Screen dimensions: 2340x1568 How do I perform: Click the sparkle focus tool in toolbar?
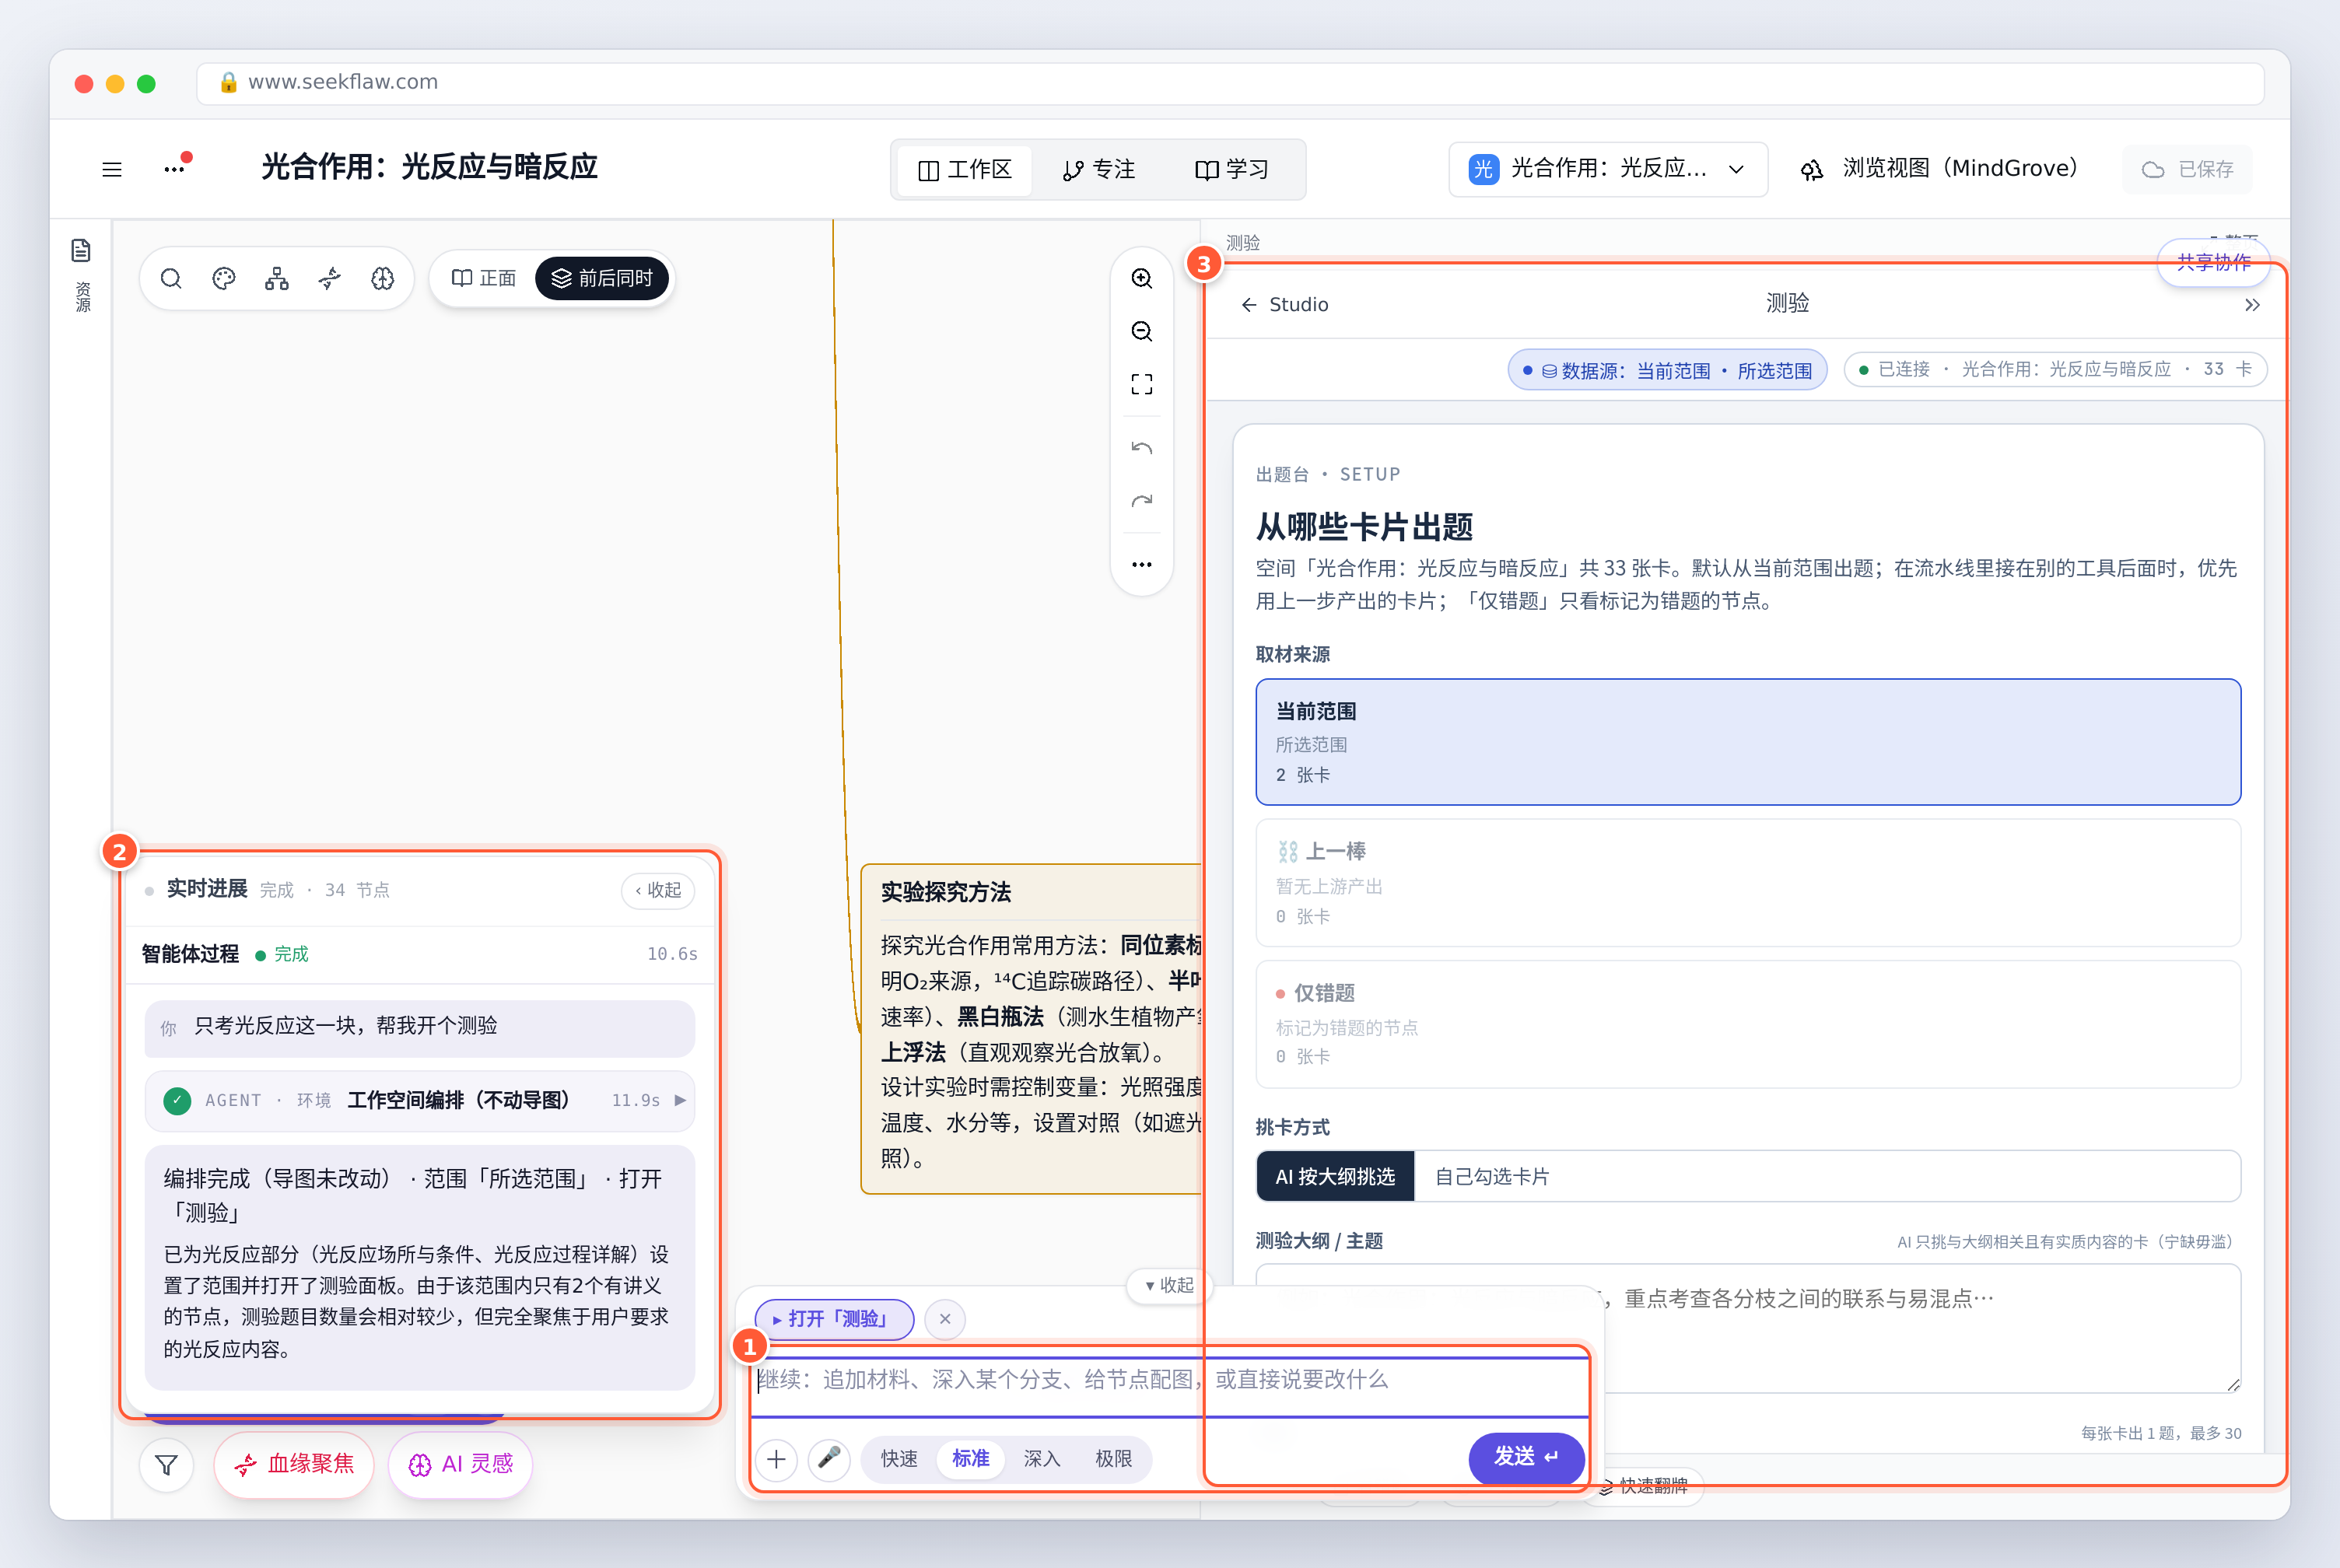[x=330, y=278]
